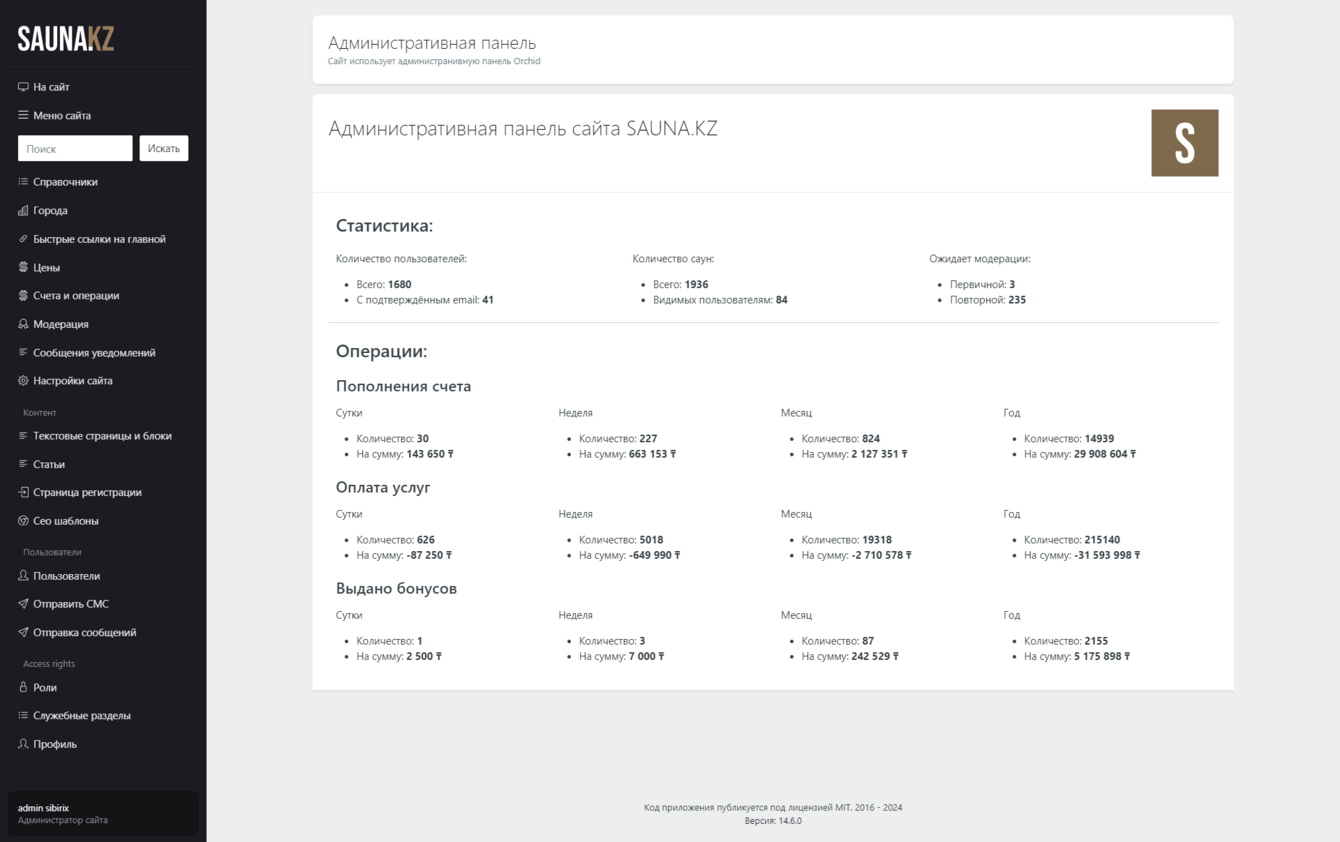Image resolution: width=1340 pixels, height=842 pixels.
Task: Click the gear icon for Настройки сайта
Action: 23,381
